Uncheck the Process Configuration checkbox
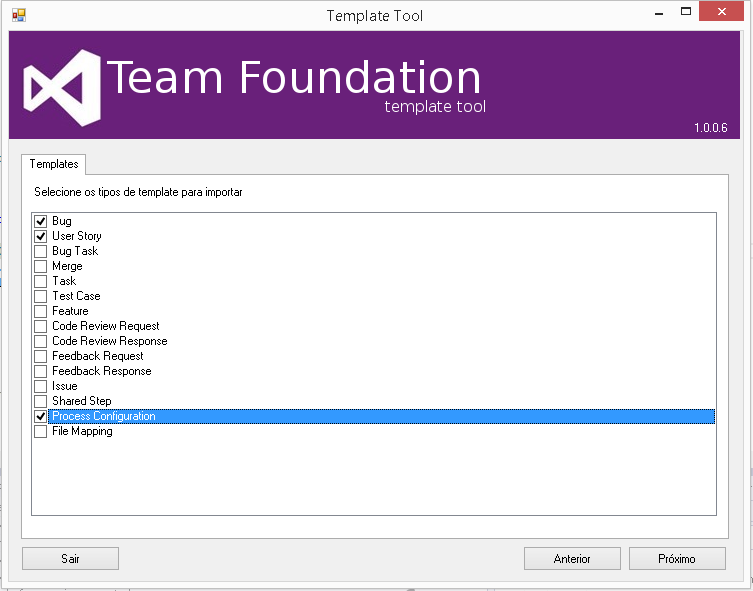The width and height of the screenshot is (753, 591). pyautogui.click(x=40, y=416)
